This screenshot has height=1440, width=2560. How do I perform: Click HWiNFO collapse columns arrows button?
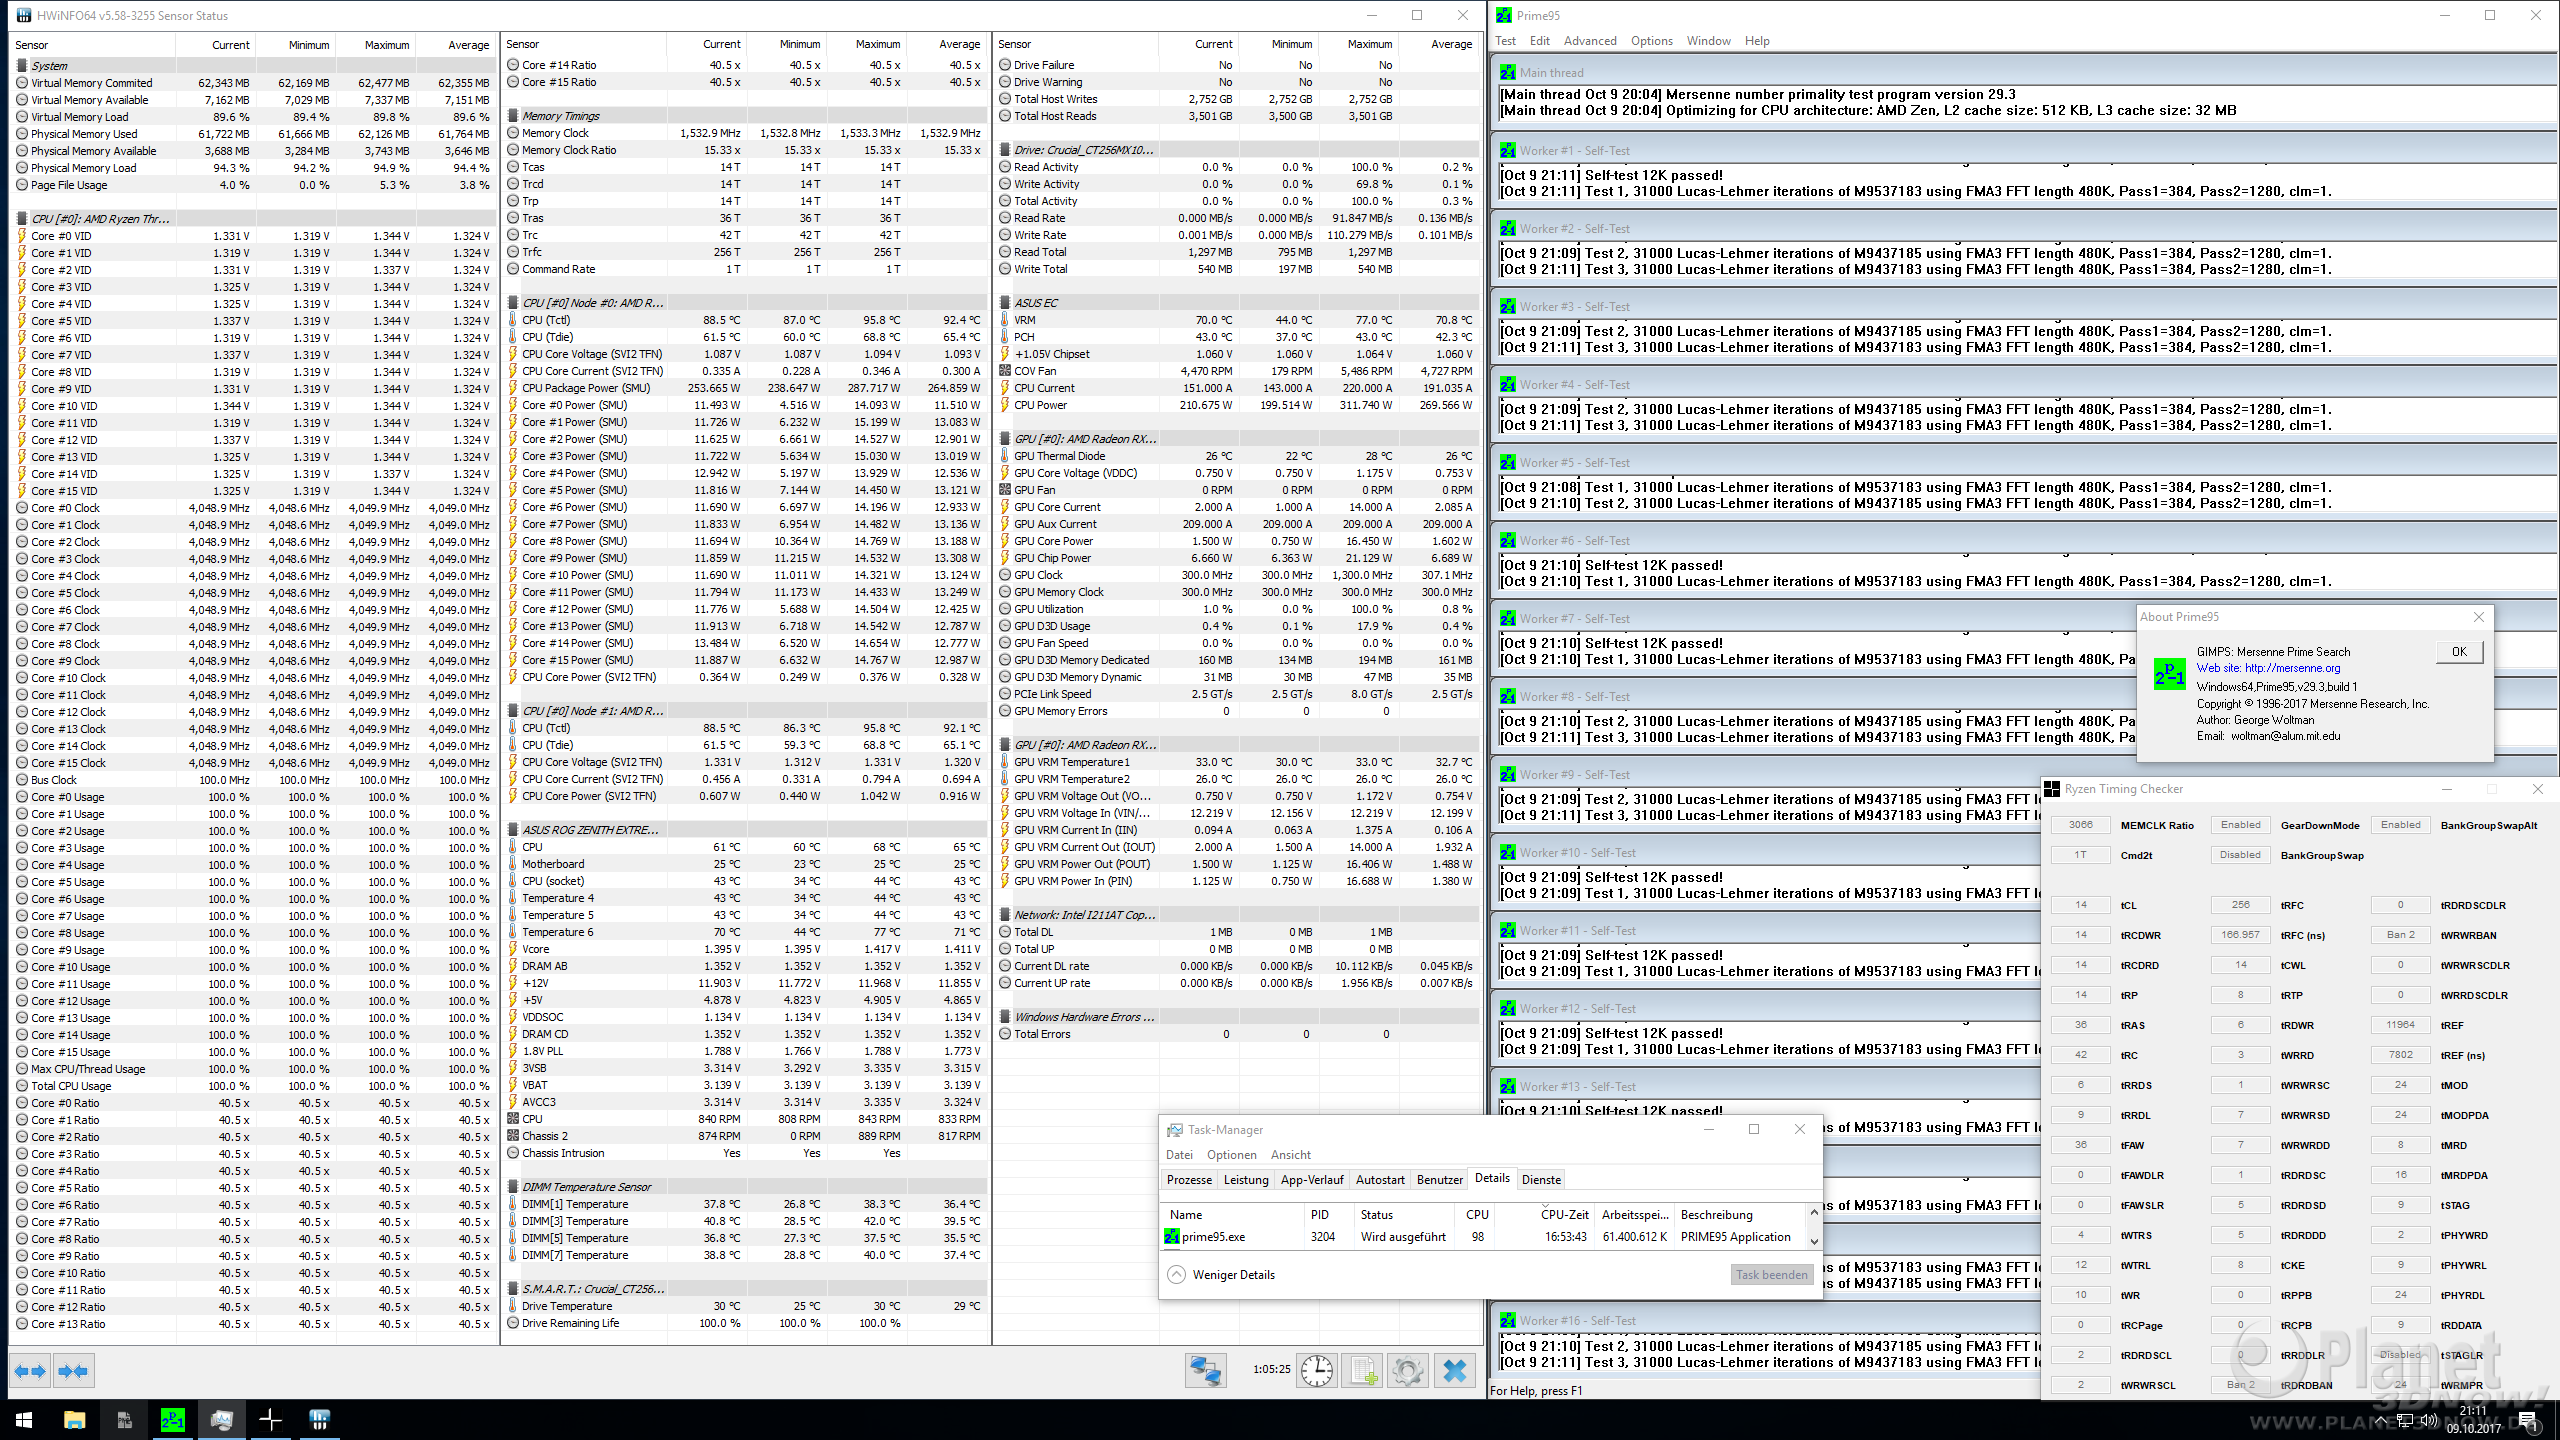click(73, 1371)
